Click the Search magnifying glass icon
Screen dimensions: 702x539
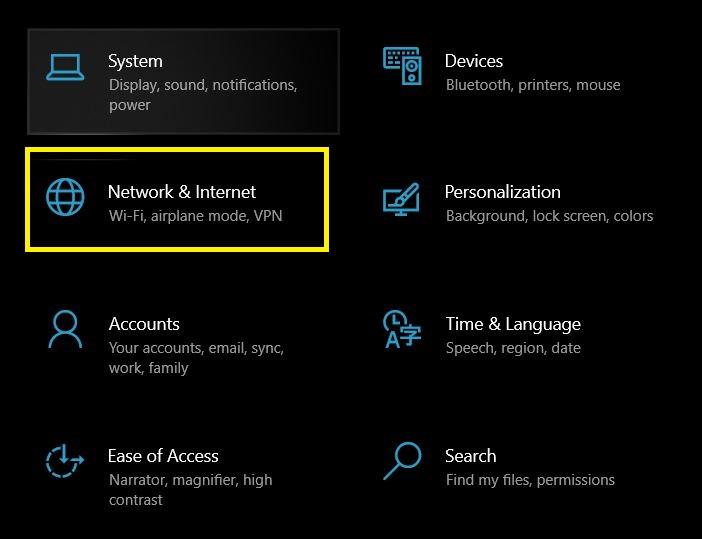402,460
